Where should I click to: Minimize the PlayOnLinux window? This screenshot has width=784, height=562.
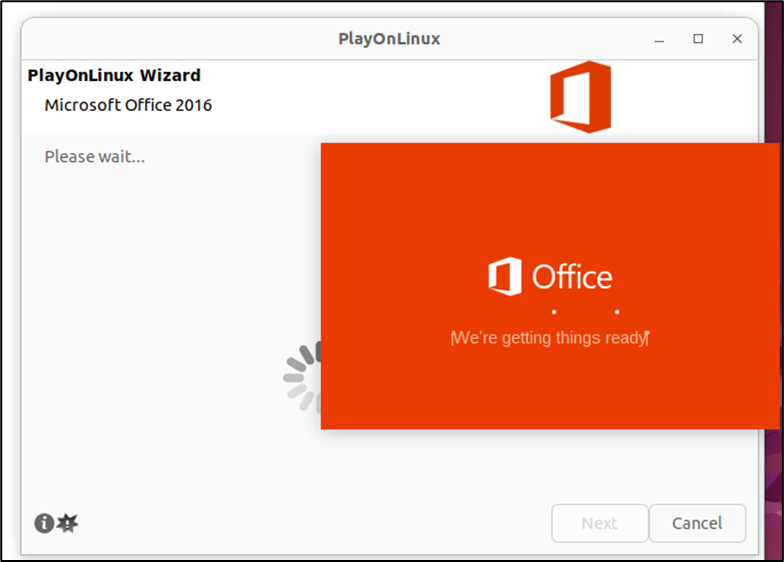[660, 39]
